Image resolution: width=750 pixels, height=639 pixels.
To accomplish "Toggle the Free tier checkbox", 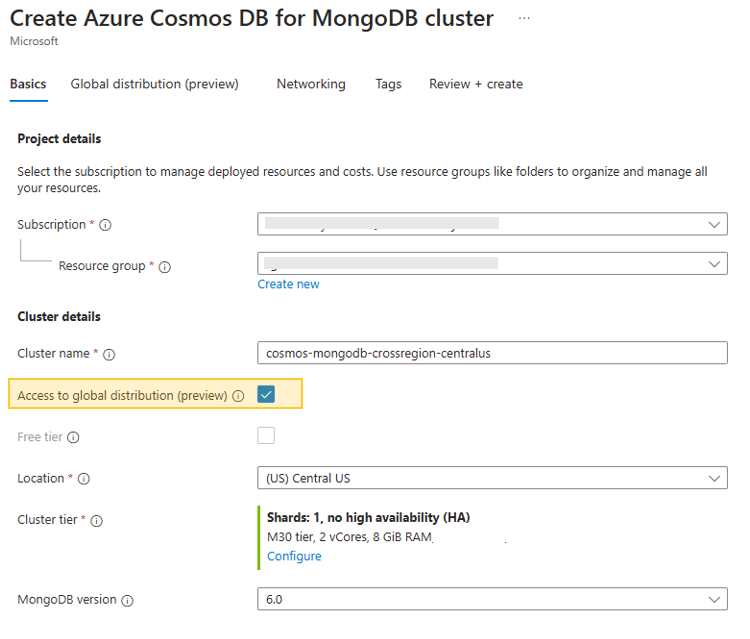I will point(266,436).
